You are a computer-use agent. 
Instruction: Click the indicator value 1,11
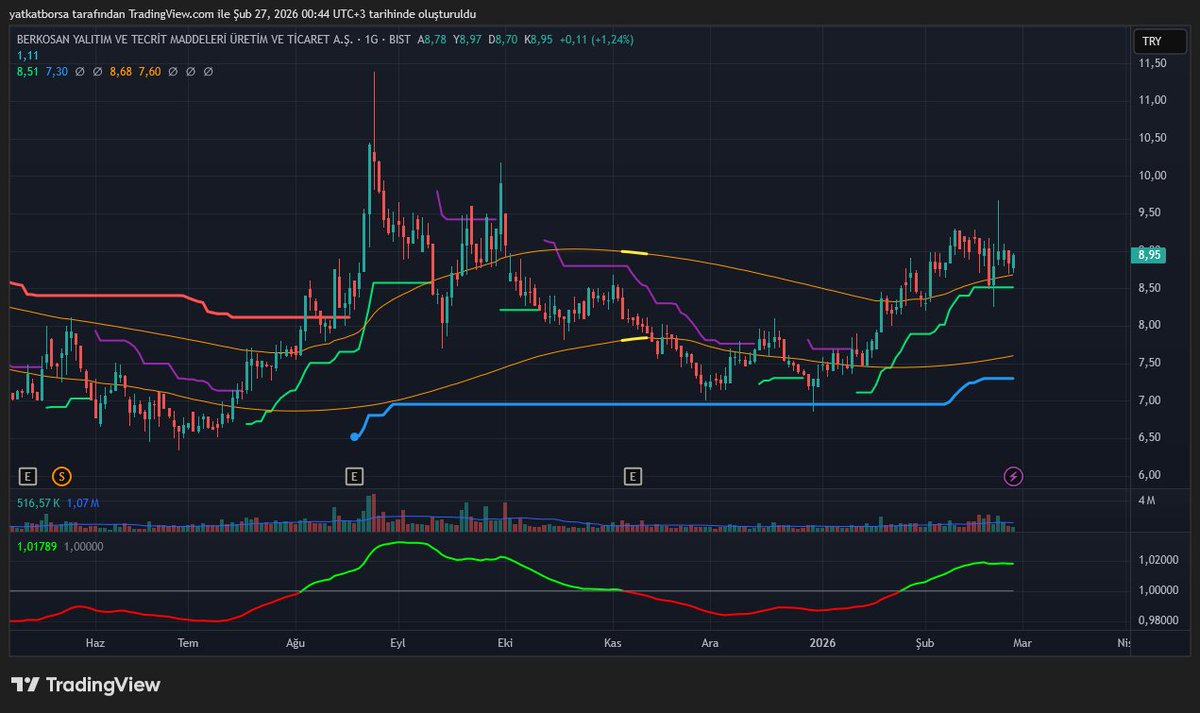click(27, 55)
